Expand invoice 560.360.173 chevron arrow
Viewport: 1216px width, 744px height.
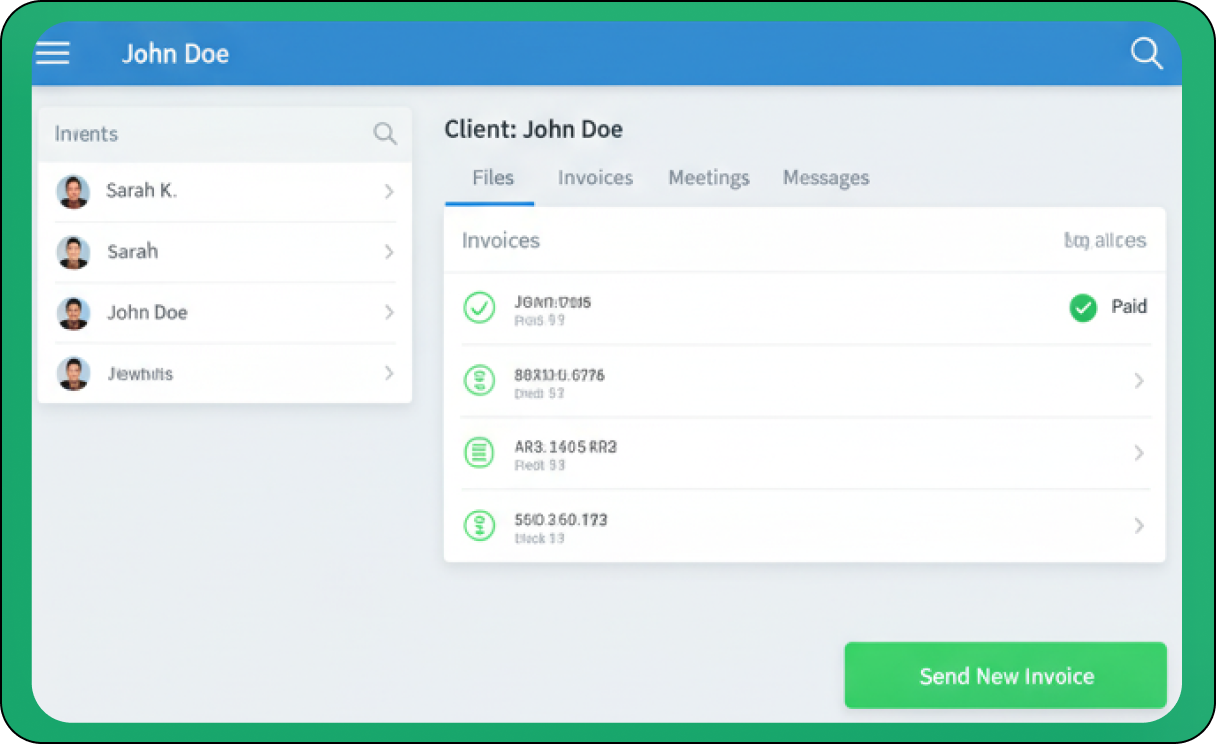tap(1138, 525)
